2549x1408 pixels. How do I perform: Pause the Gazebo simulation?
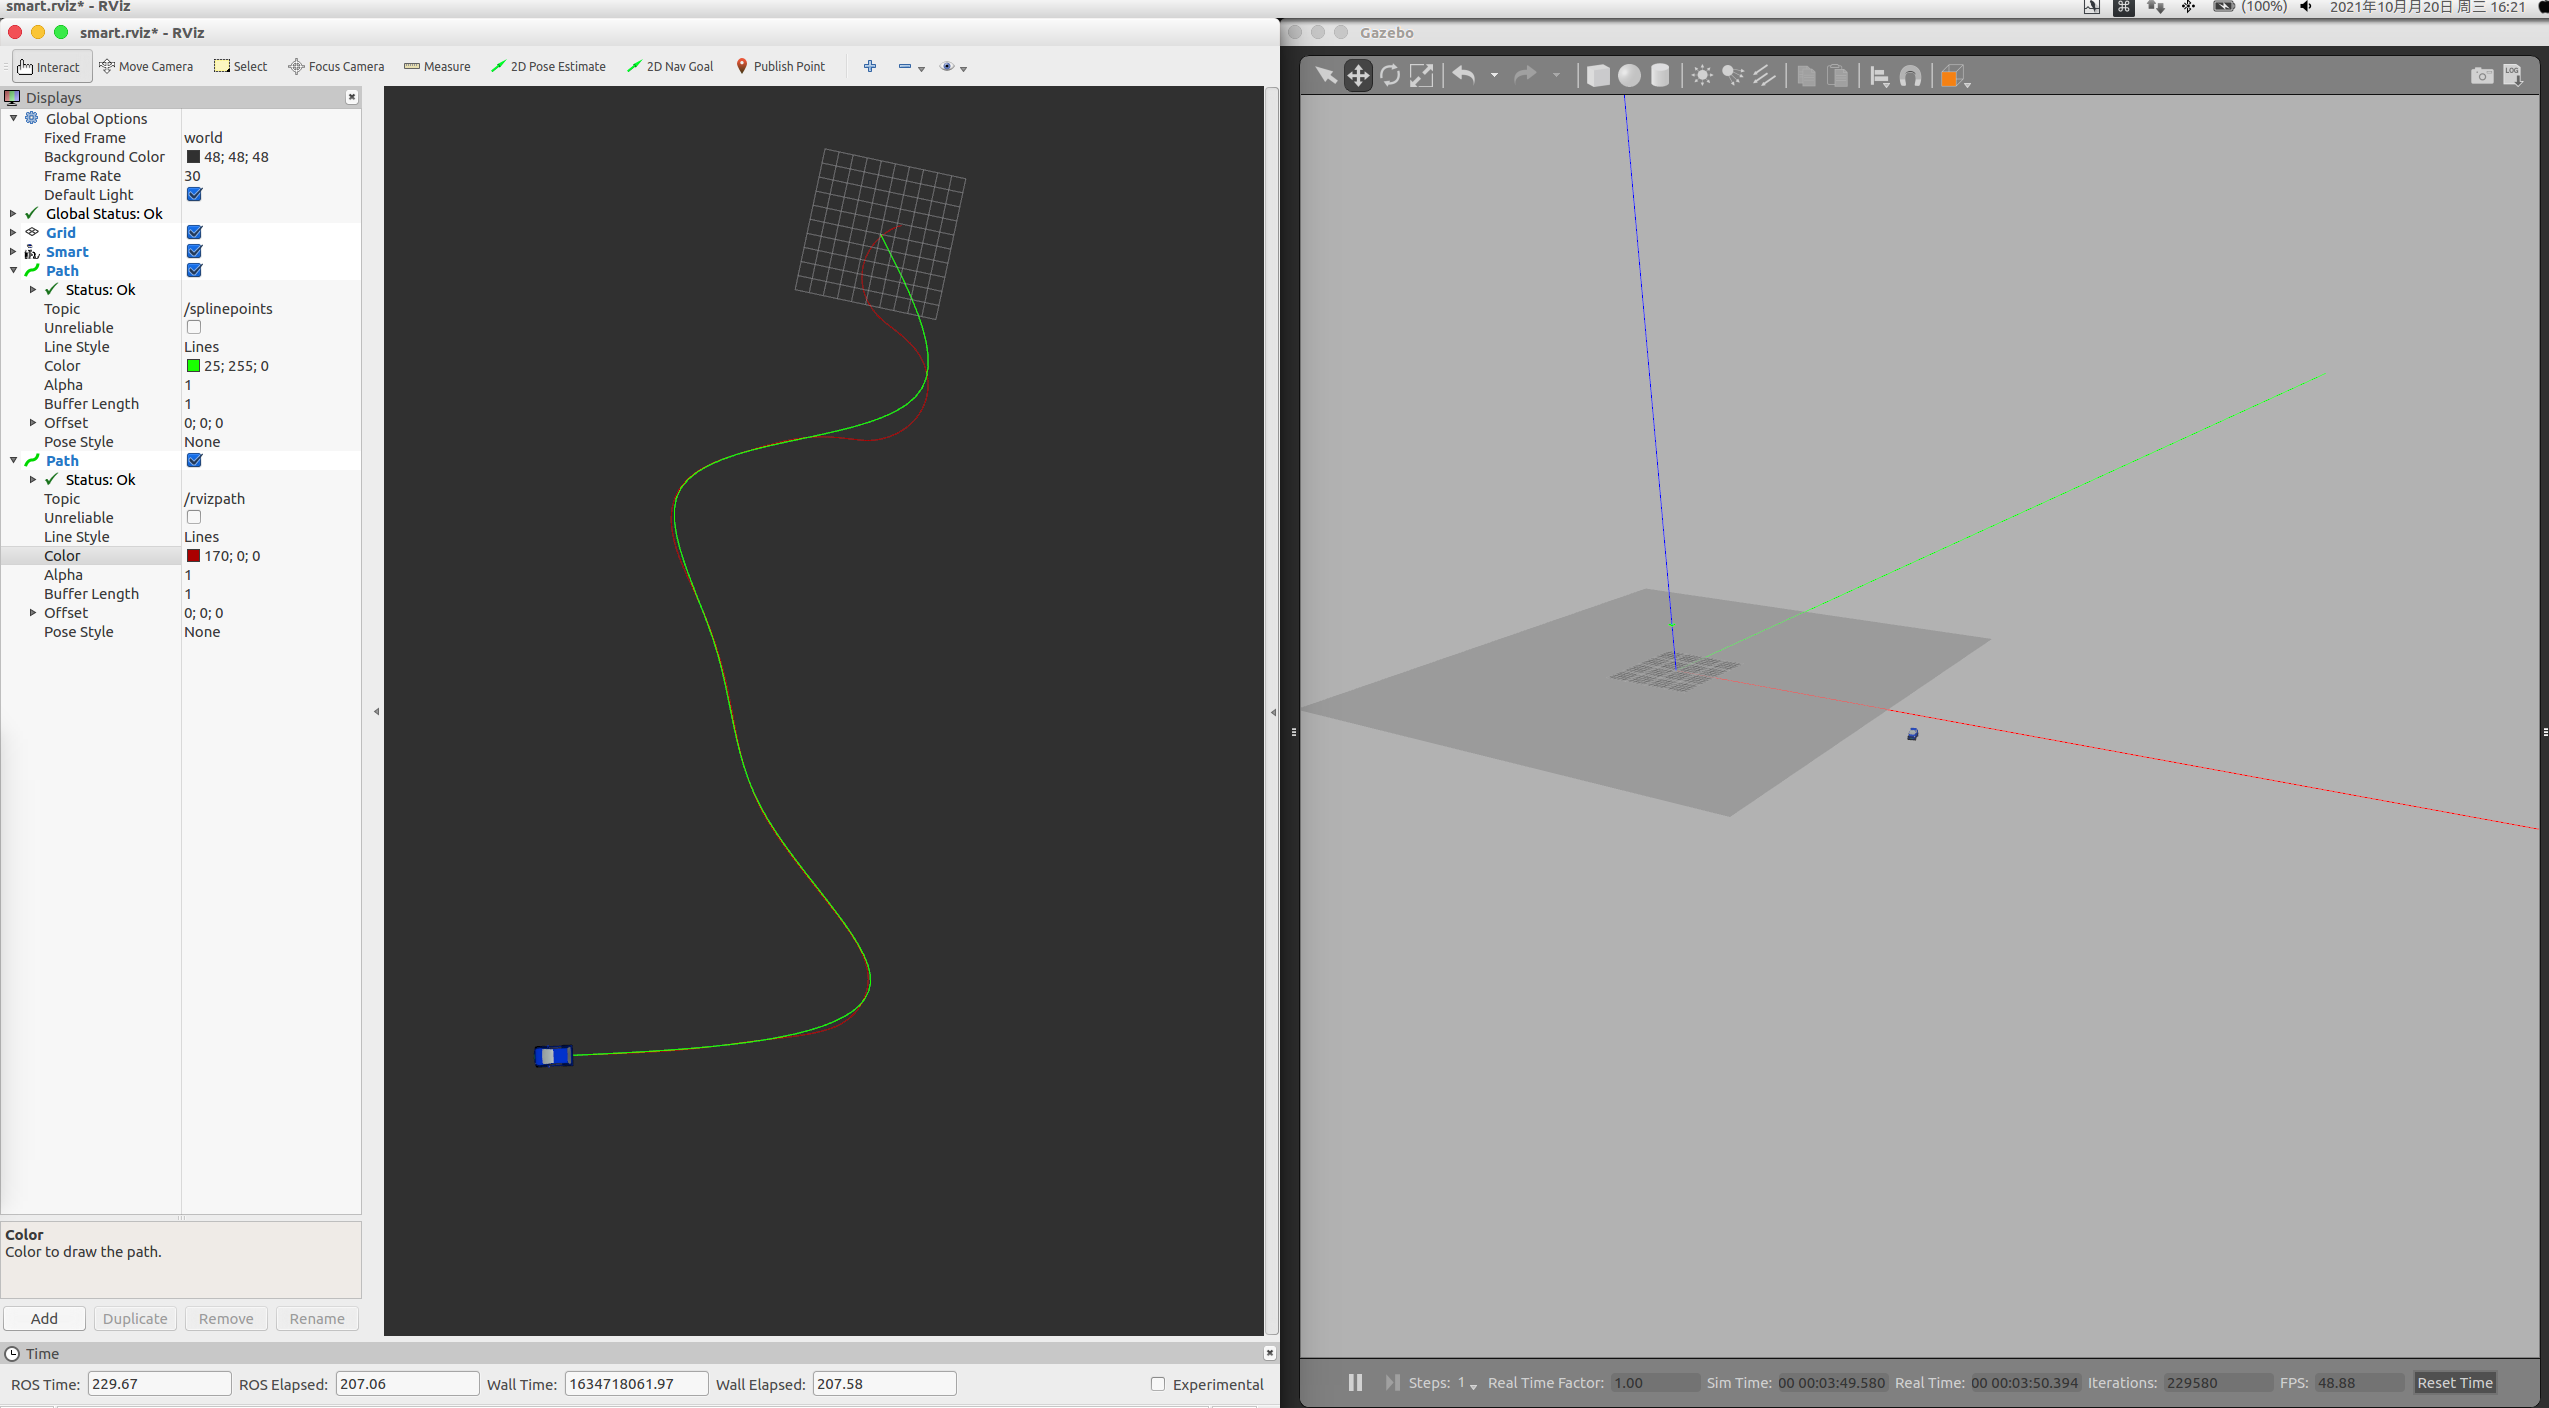1355,1382
